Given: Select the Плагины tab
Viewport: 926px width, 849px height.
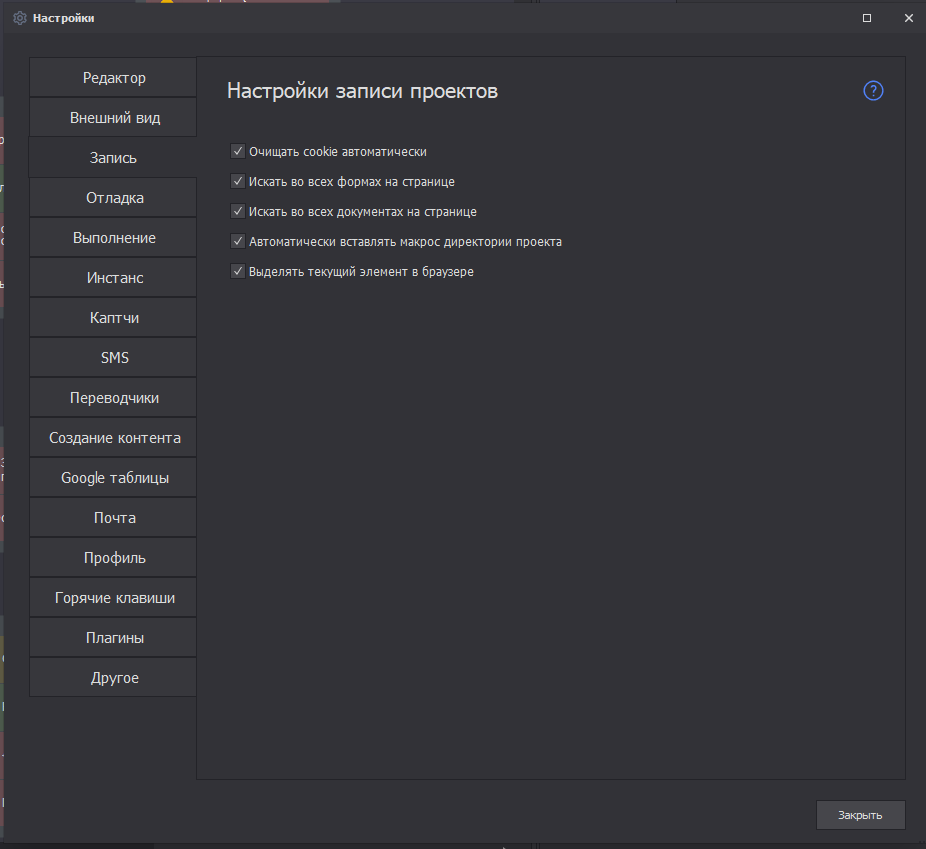Looking at the screenshot, I should (x=114, y=638).
